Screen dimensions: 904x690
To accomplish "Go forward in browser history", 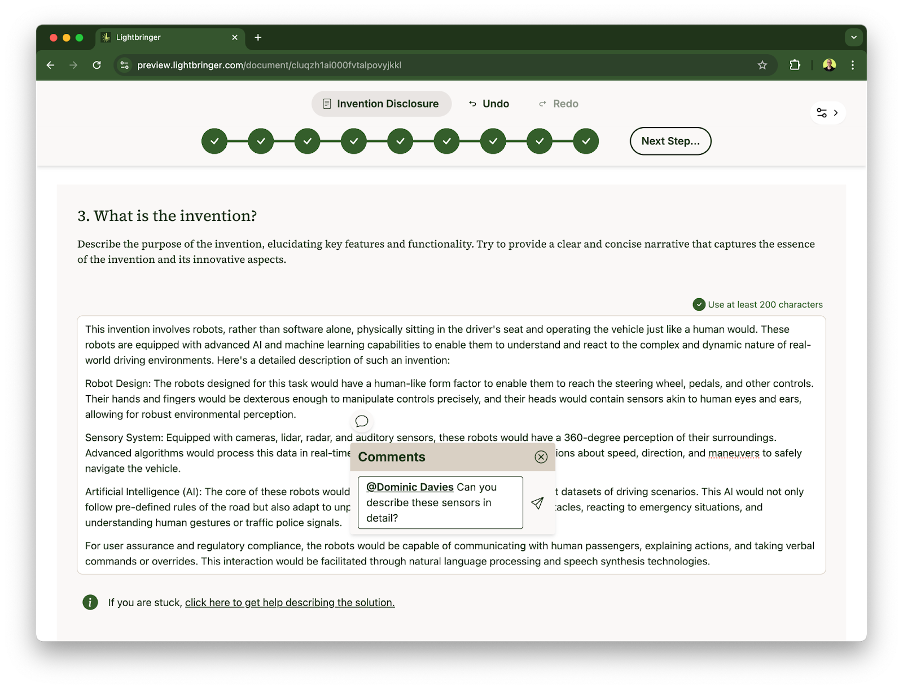I will pos(73,65).
